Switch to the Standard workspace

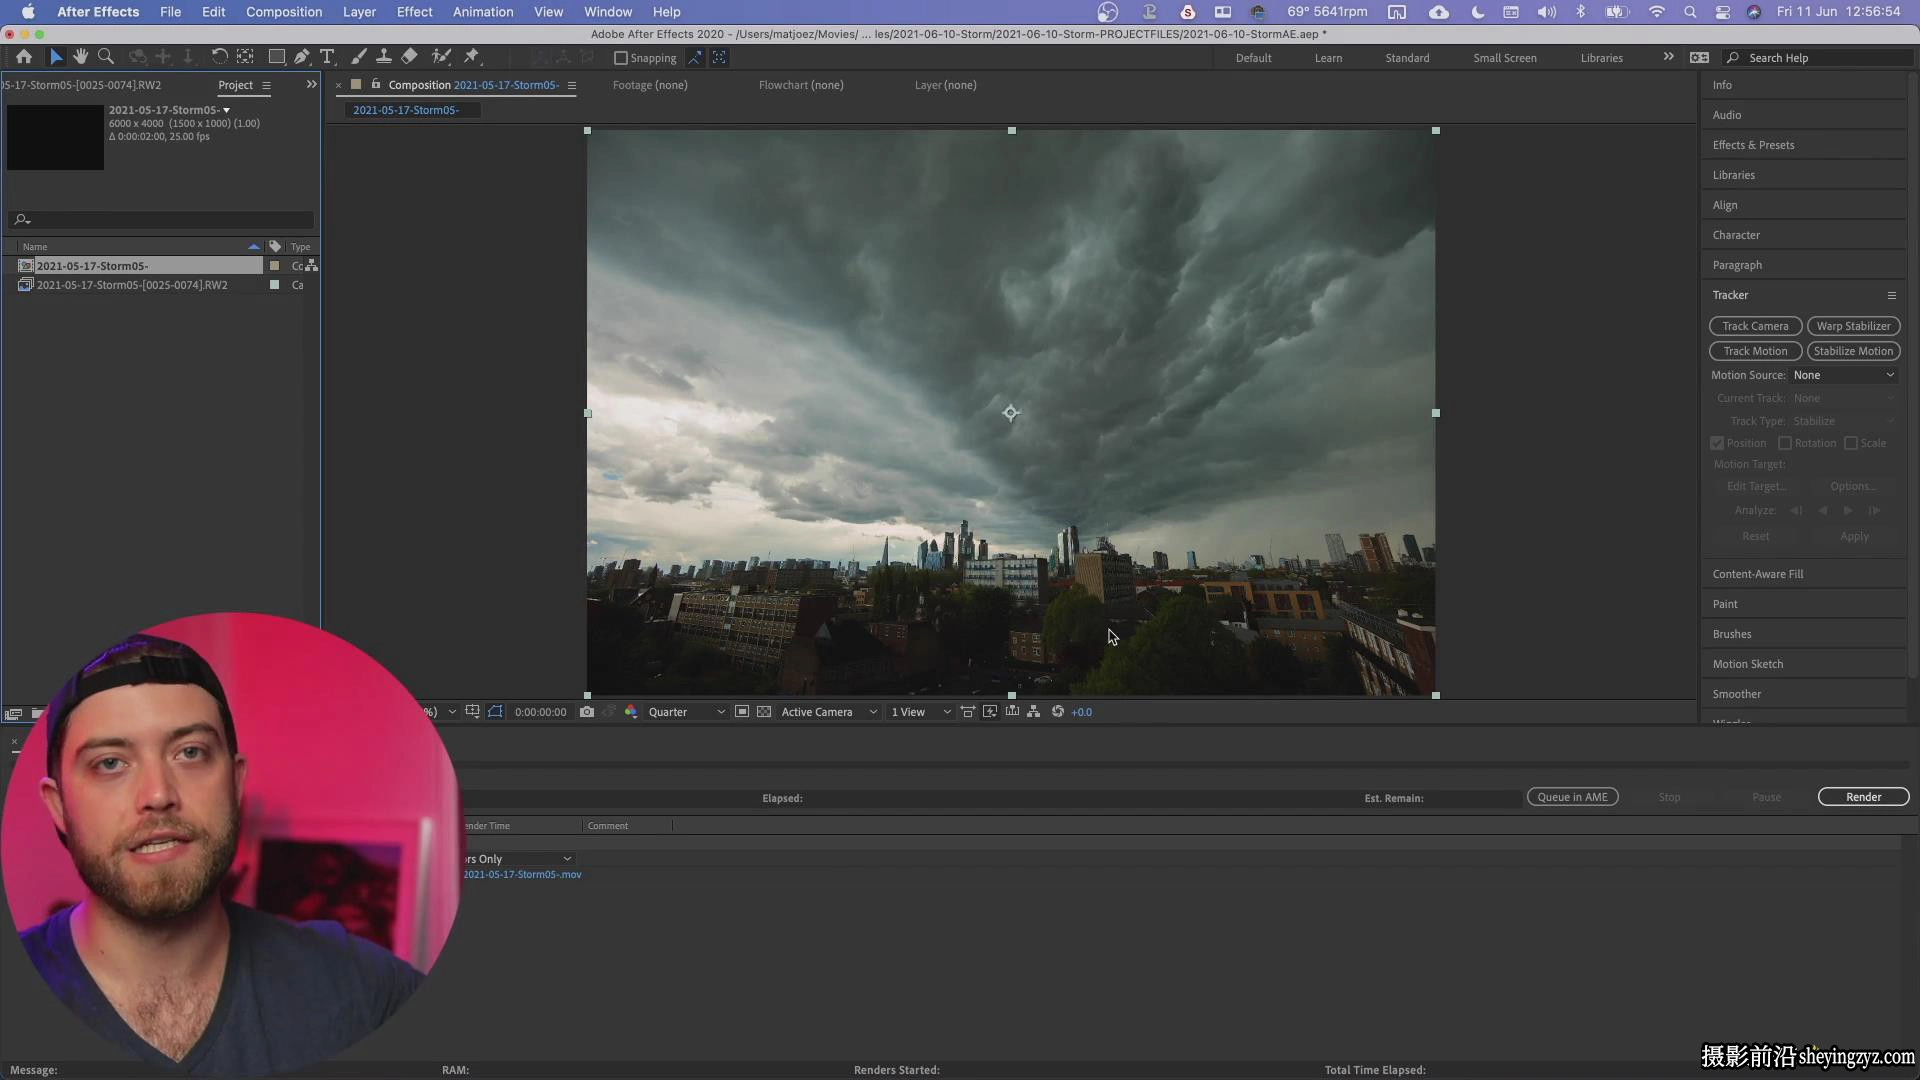[x=1407, y=58]
